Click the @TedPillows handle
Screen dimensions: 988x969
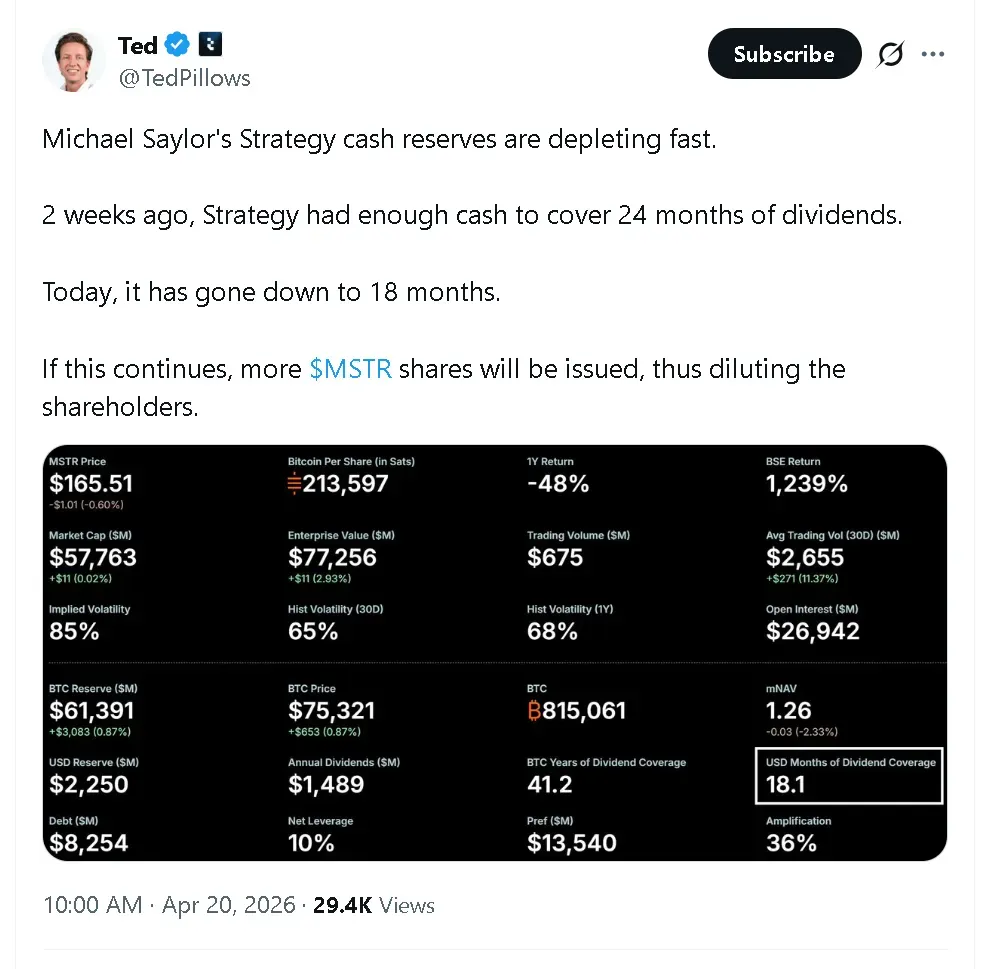(184, 78)
